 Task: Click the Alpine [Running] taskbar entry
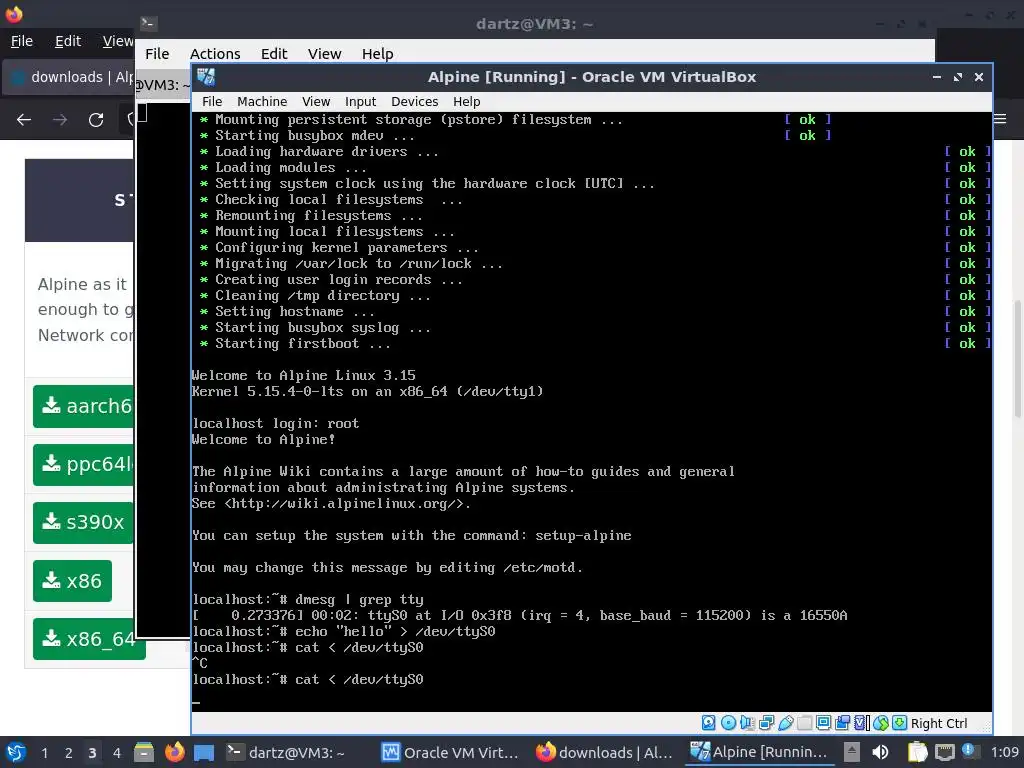click(760, 752)
